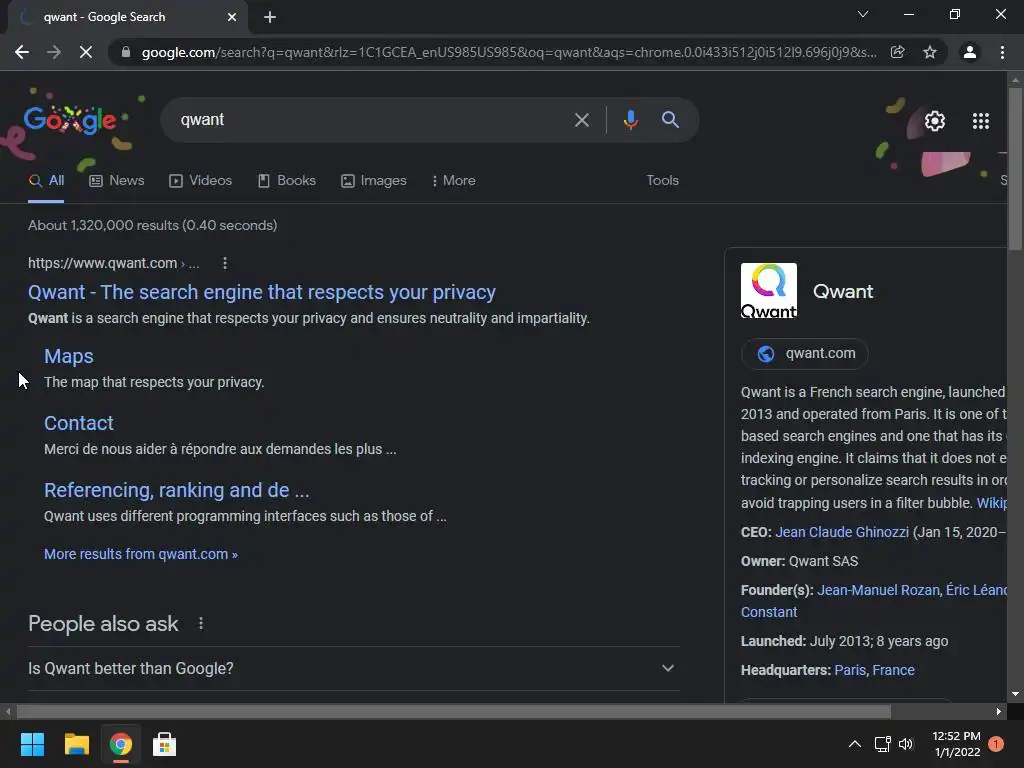Open France headquarters link
Image resolution: width=1024 pixels, height=768 pixels.
coord(893,670)
